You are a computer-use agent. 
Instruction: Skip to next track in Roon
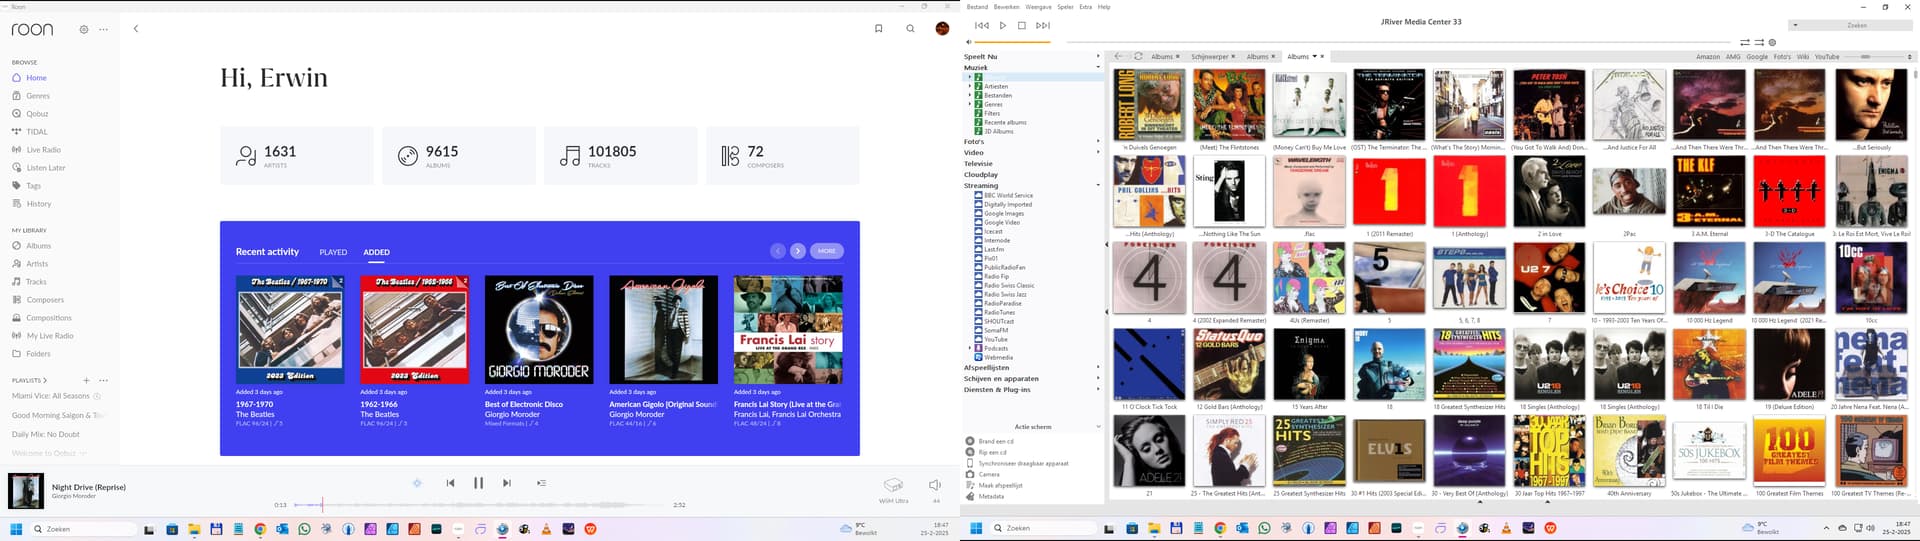pyautogui.click(x=507, y=483)
